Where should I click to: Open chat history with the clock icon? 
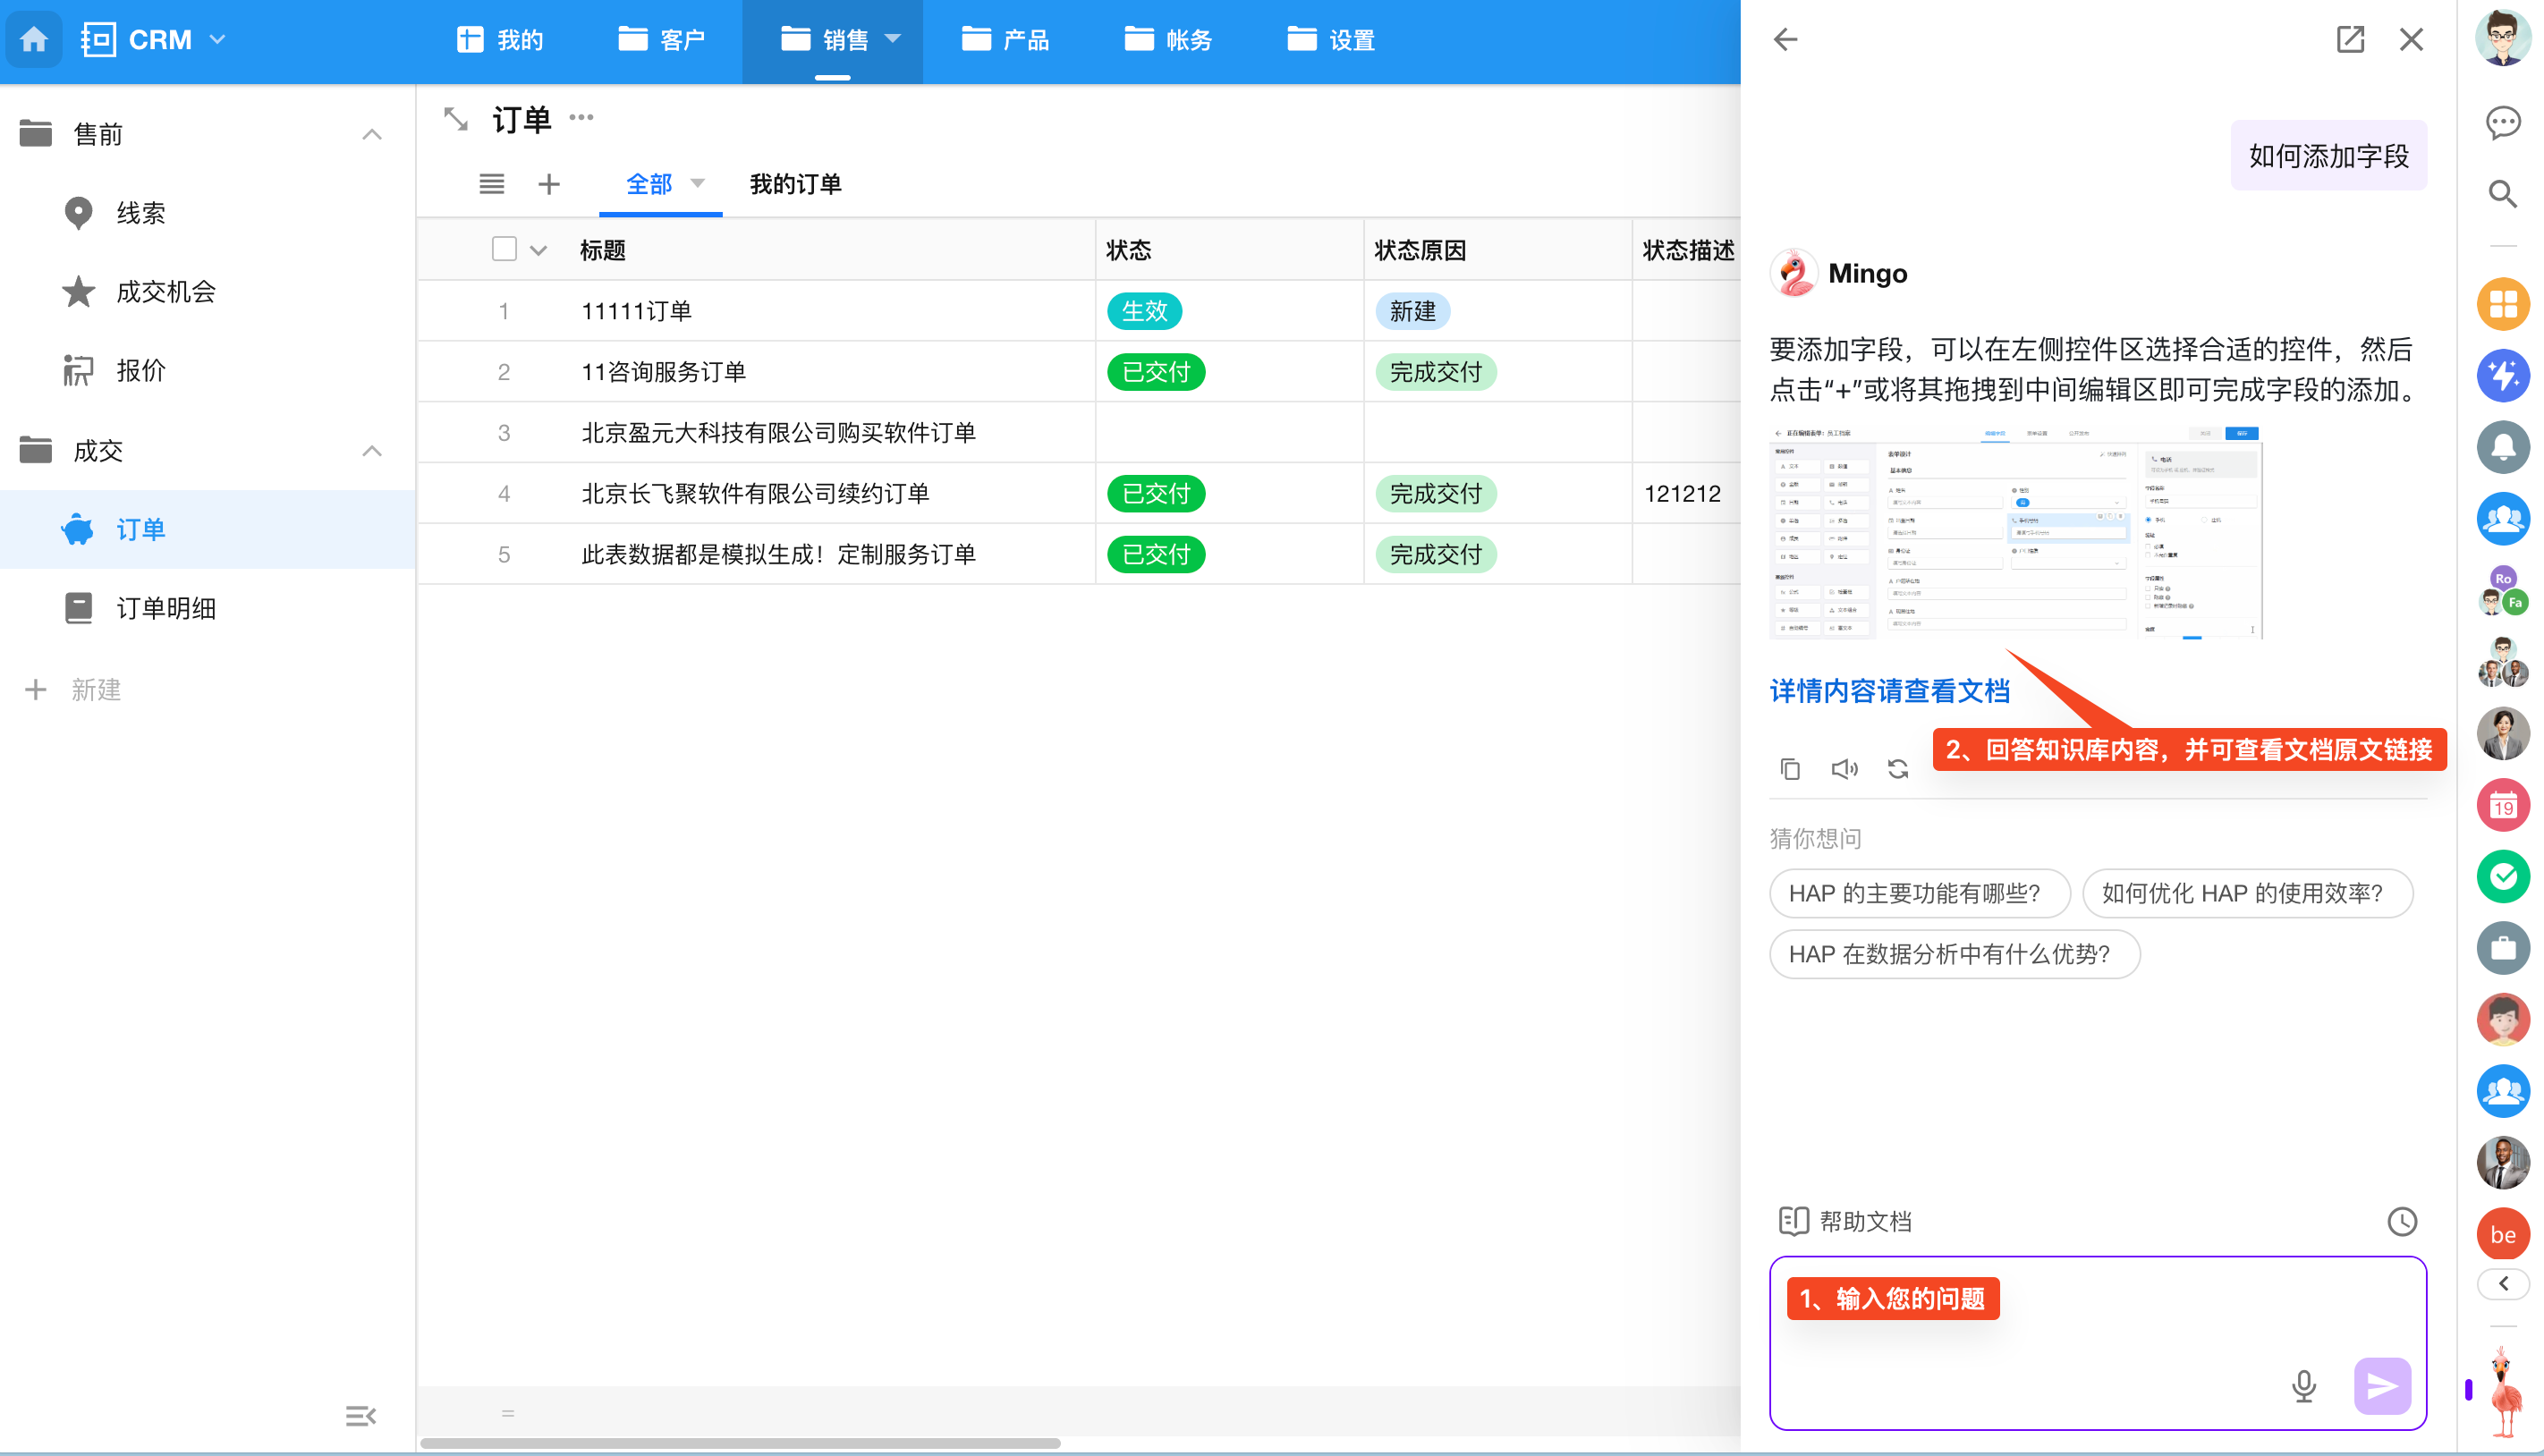point(2402,1221)
